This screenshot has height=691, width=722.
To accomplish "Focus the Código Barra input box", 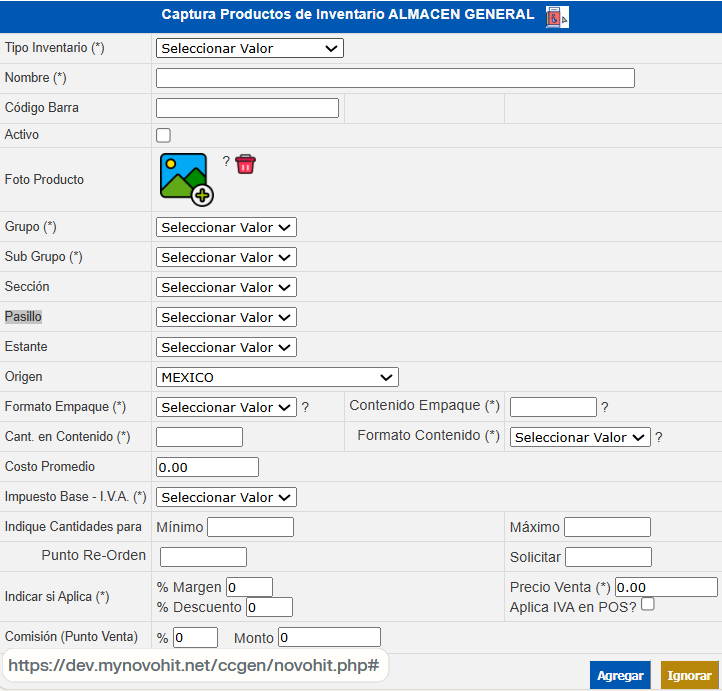I will 247,108.
